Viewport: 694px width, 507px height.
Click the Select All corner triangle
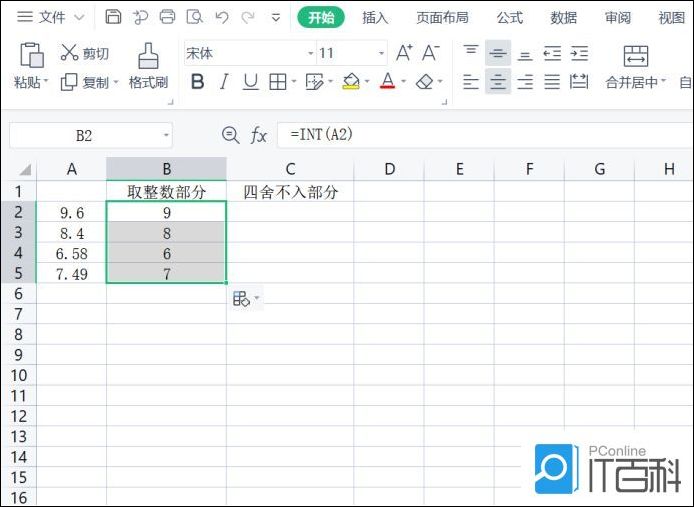coord(25,170)
